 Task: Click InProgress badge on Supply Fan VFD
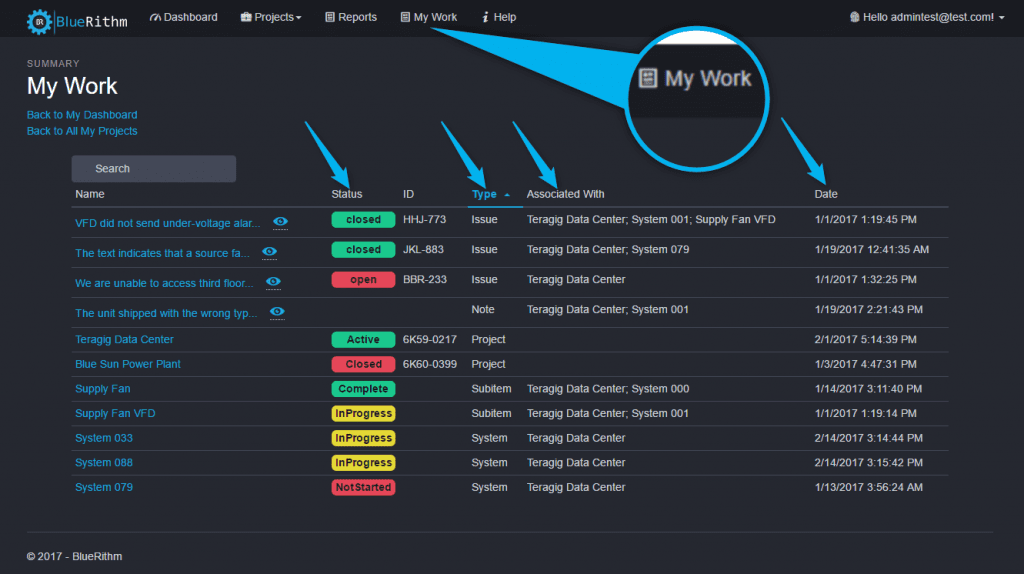[x=363, y=413]
